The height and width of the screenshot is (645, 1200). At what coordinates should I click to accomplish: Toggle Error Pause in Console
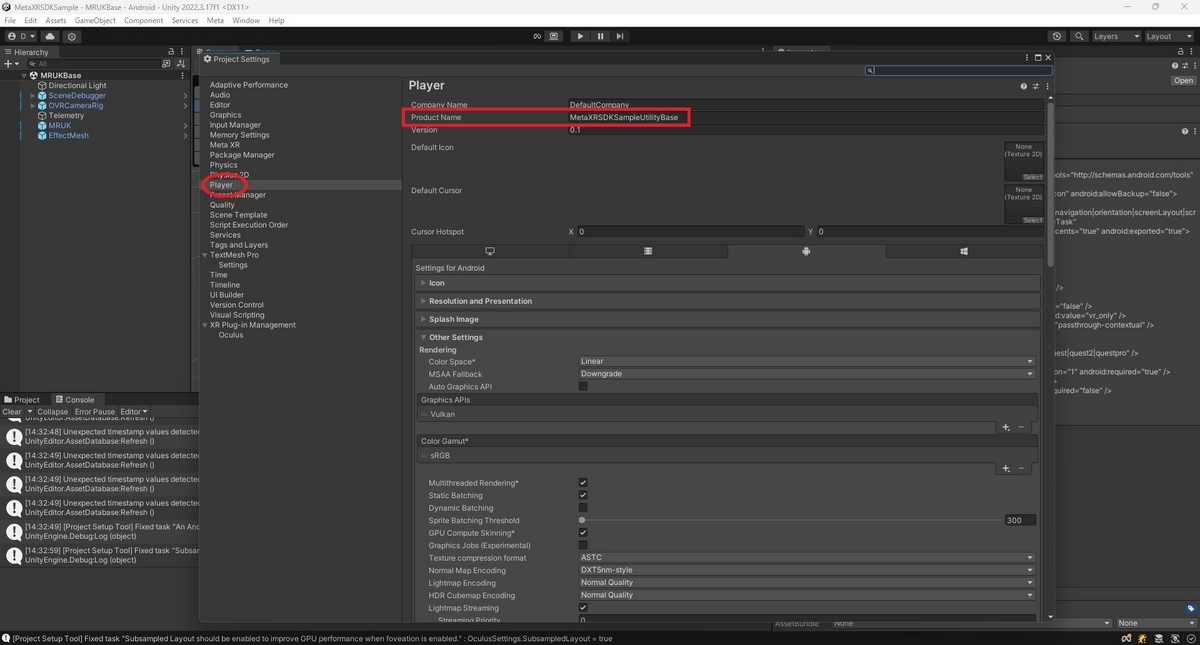(95, 411)
